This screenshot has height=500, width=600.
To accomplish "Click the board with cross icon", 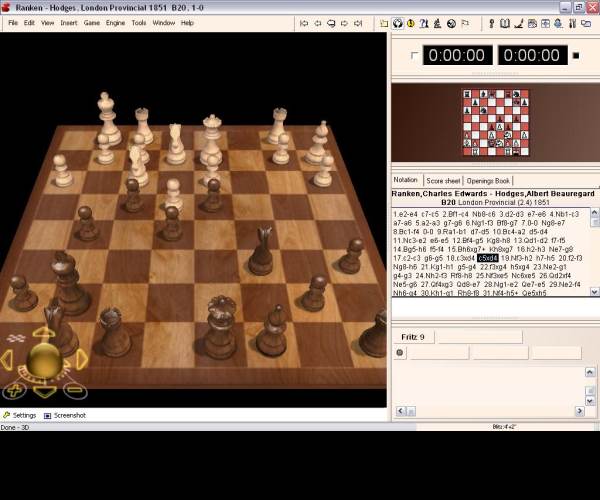I will [545, 23].
